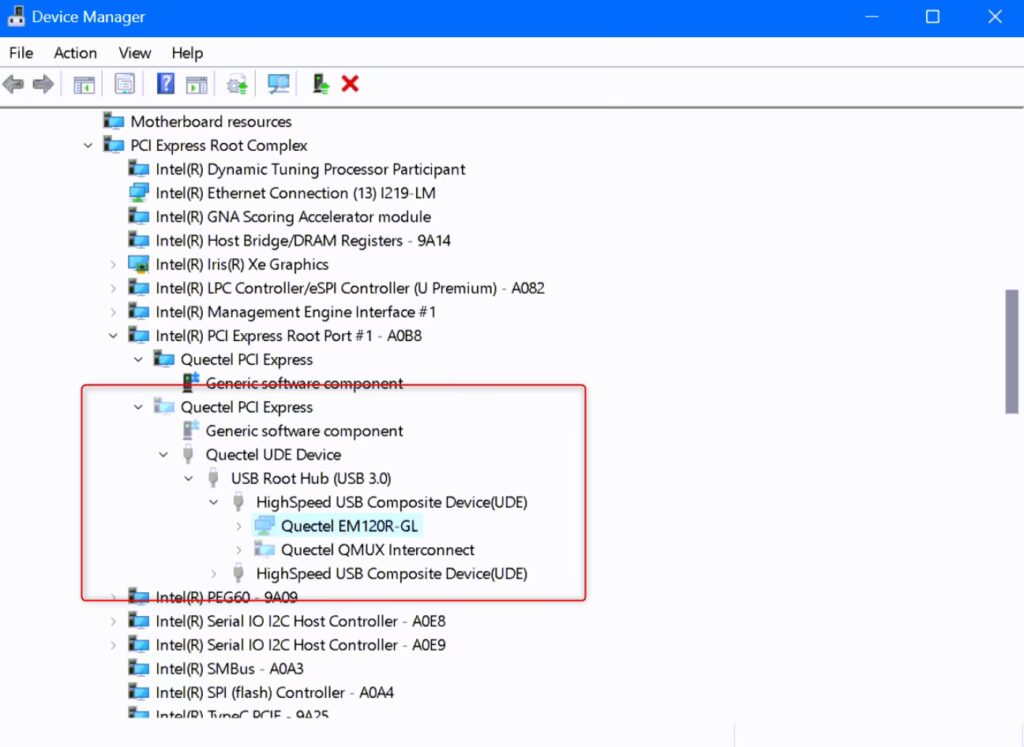
Task: Open the Action menu
Action: point(75,53)
